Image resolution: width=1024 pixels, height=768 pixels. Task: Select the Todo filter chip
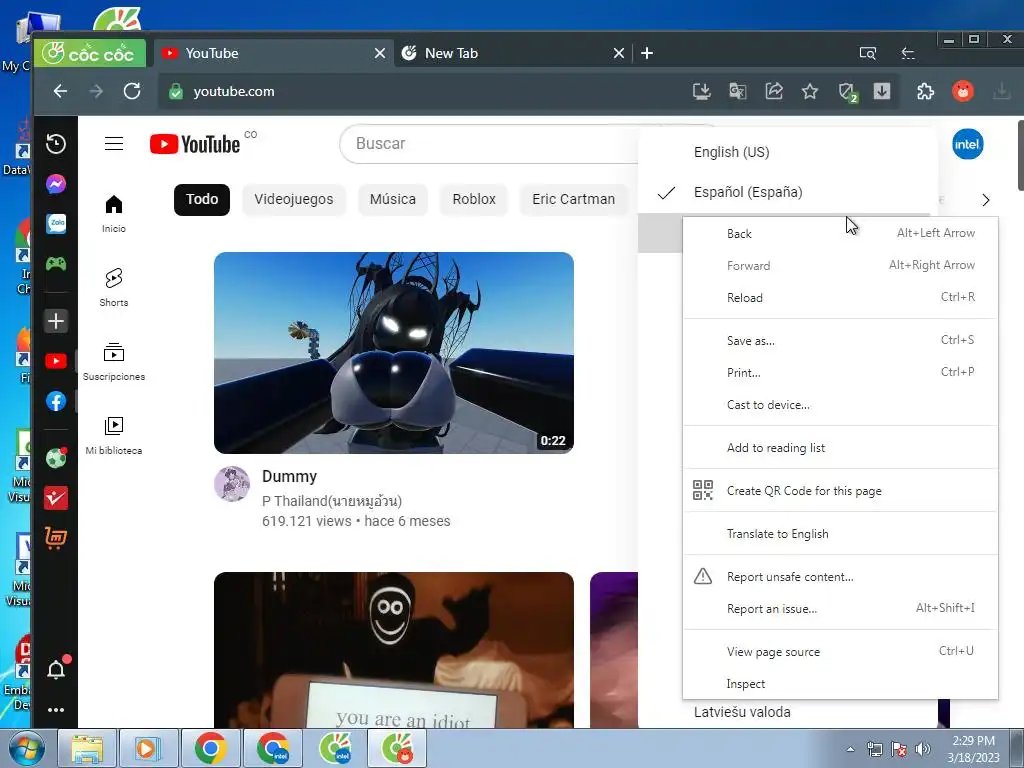tap(202, 200)
